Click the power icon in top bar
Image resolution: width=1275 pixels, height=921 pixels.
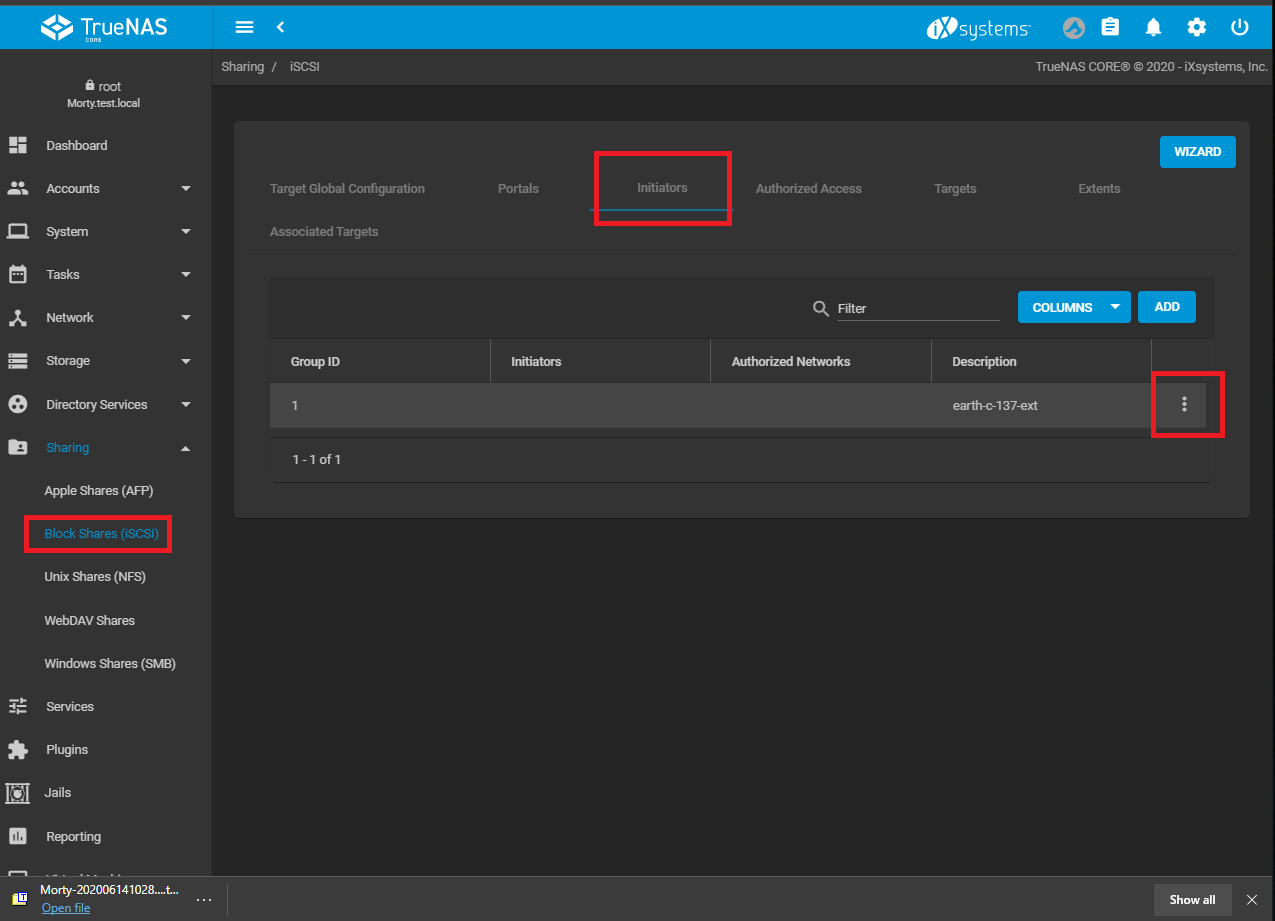point(1240,27)
